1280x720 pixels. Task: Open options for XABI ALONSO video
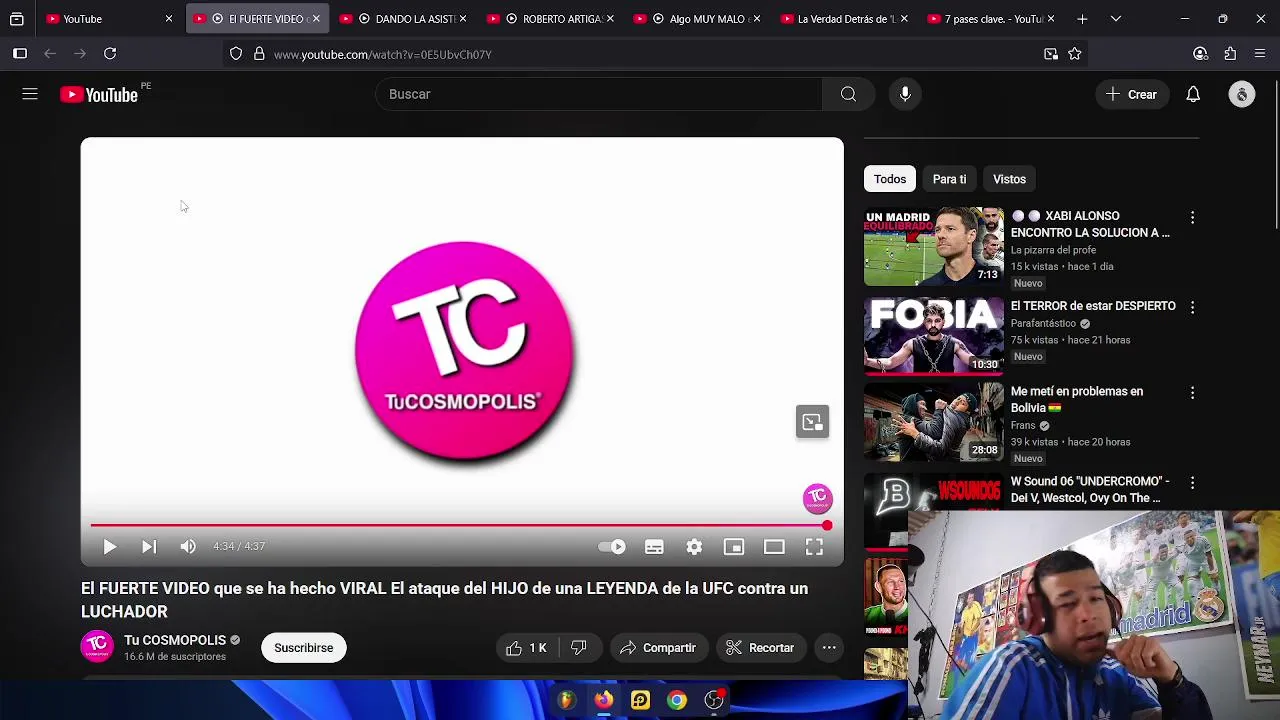coord(1192,218)
